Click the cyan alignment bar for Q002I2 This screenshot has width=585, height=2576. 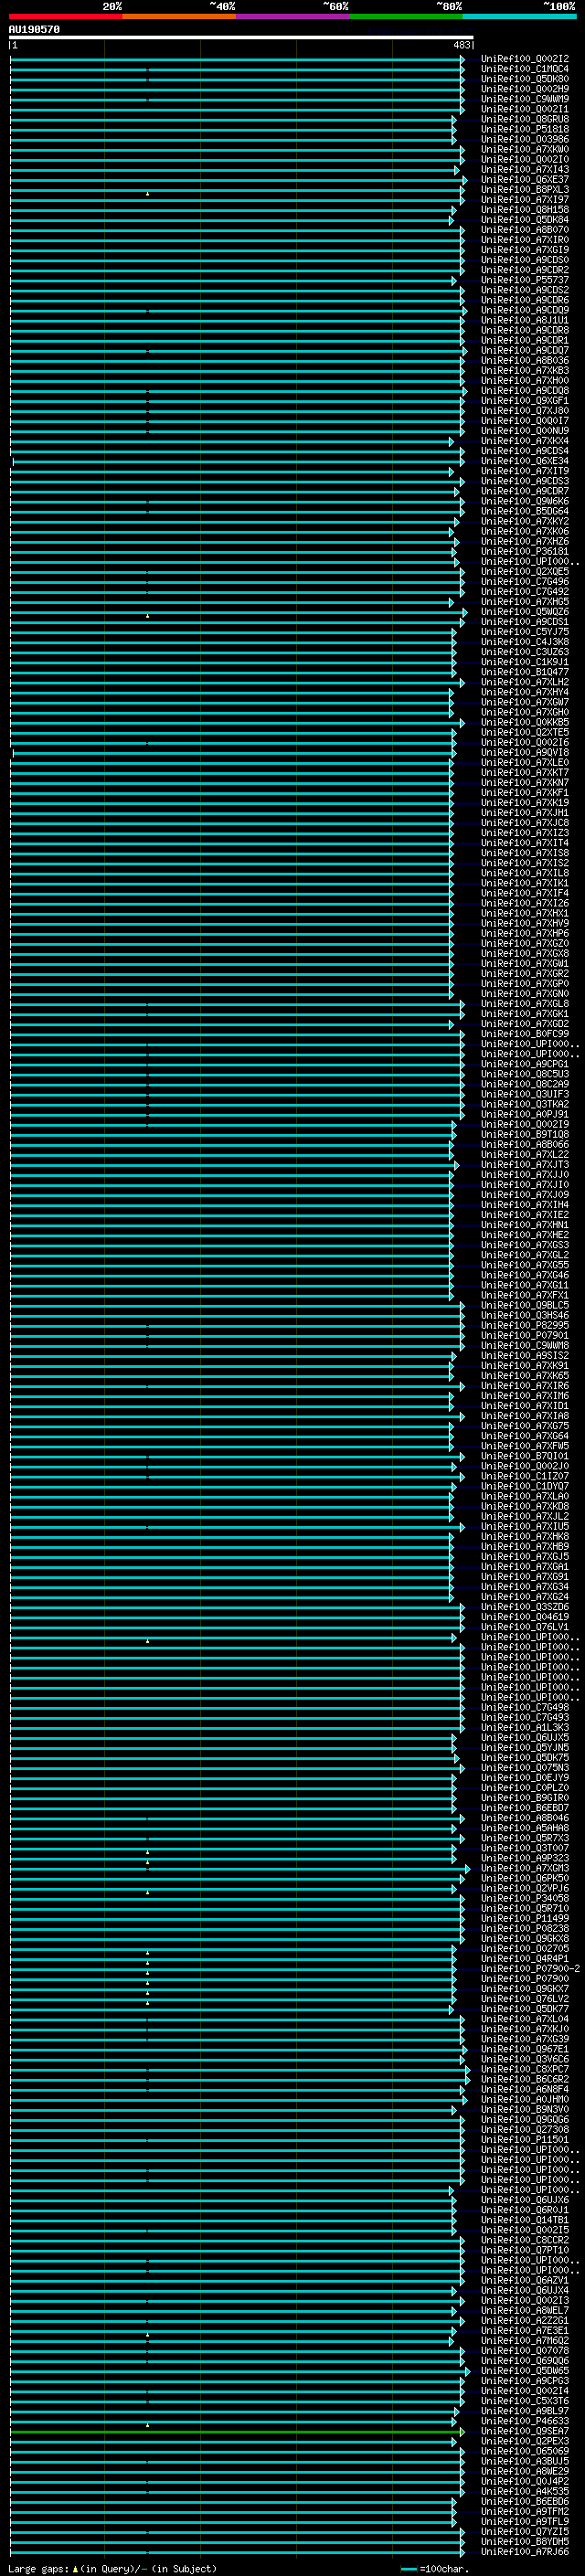(x=237, y=59)
